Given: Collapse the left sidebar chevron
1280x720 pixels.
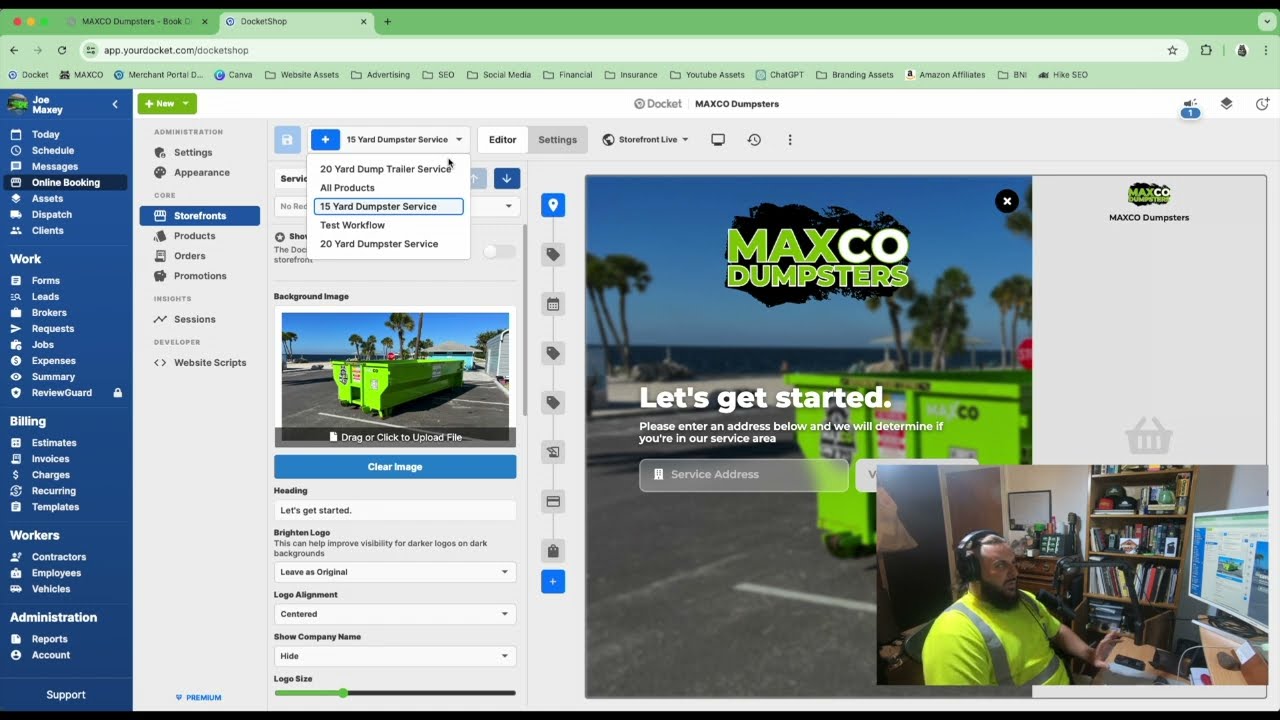Looking at the screenshot, I should (115, 104).
